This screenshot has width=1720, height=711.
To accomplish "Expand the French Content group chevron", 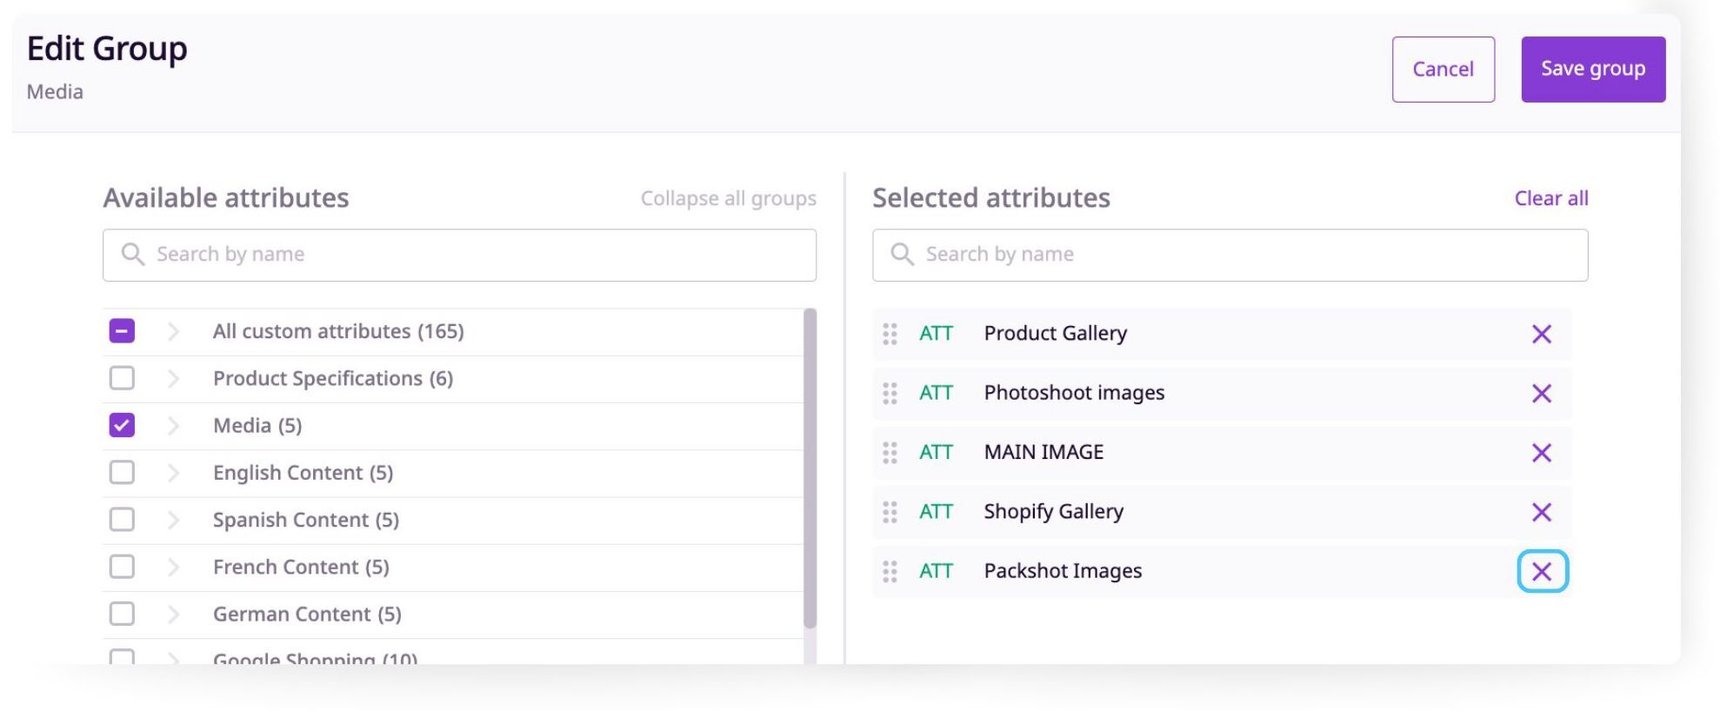I will 173,567.
